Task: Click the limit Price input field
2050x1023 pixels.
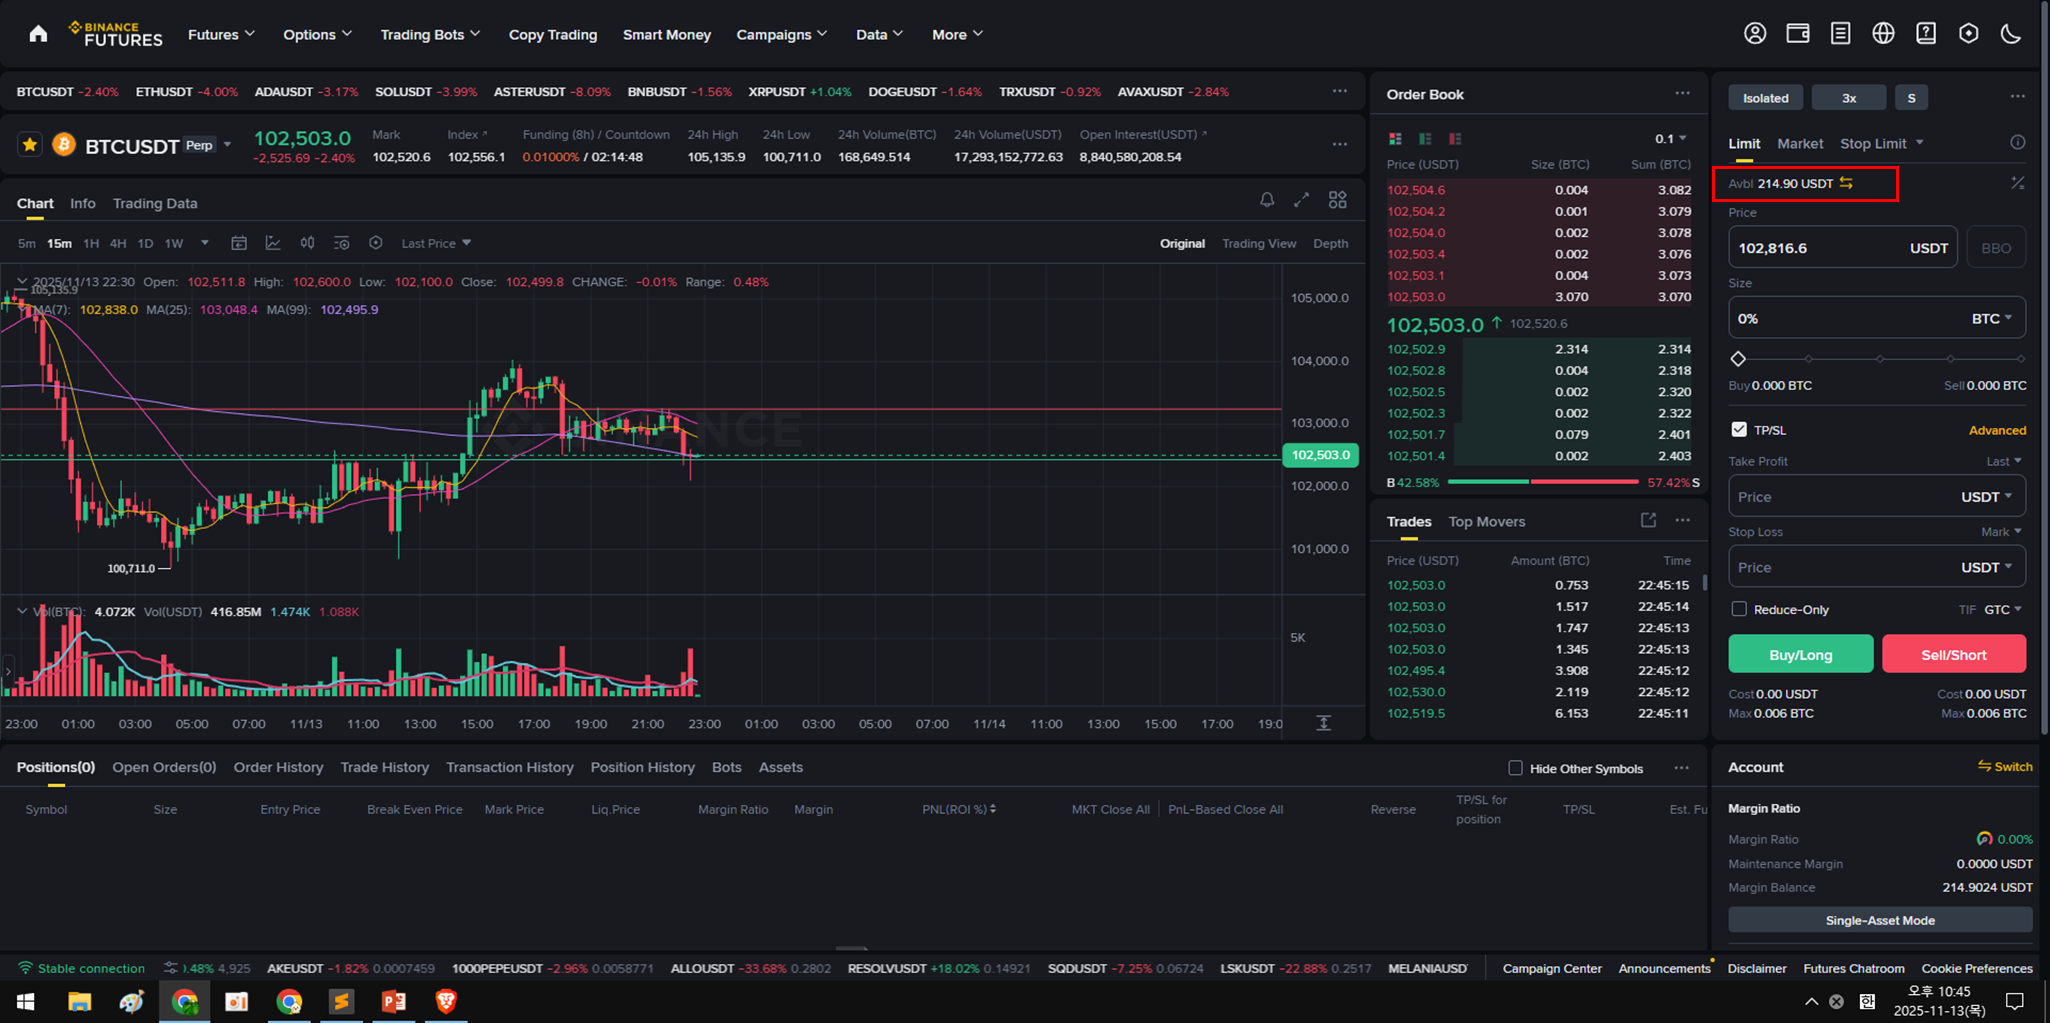Action: click(1843, 248)
